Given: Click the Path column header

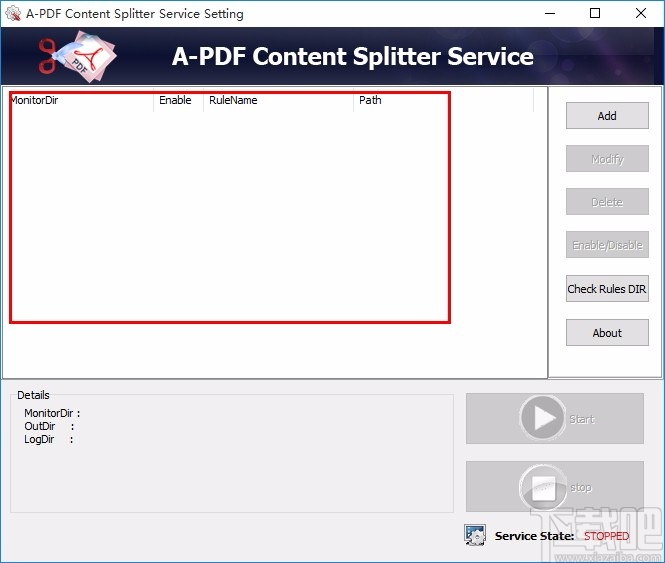Looking at the screenshot, I should click(443, 100).
